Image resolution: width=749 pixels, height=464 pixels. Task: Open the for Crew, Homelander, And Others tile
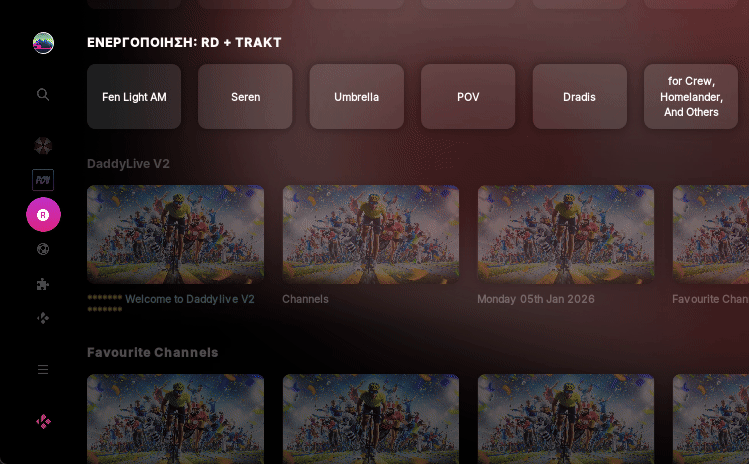[x=691, y=97]
